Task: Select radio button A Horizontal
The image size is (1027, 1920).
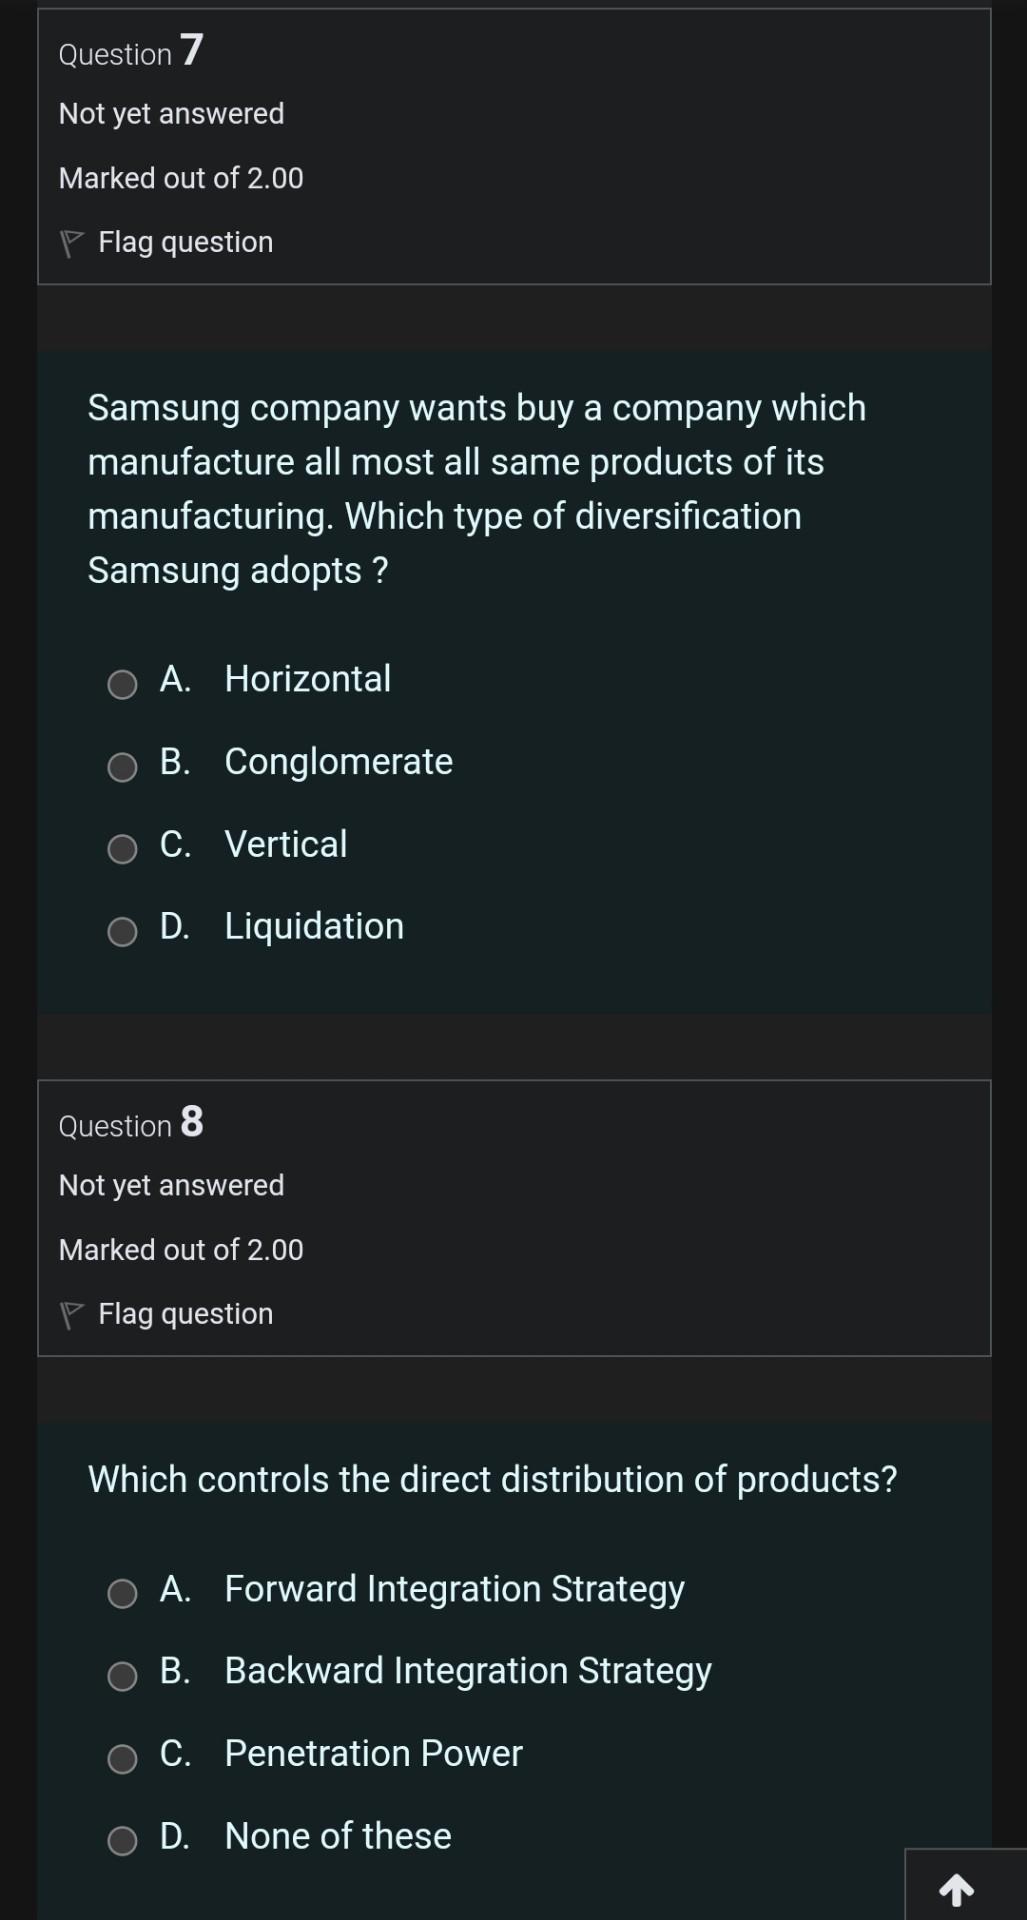Action: point(121,685)
